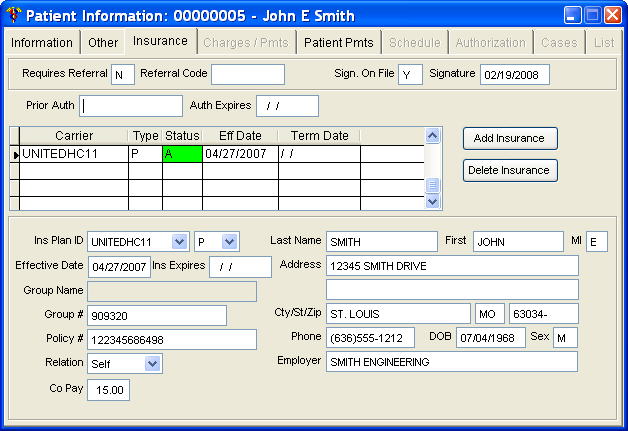
Task: Click the Sex field
Action: click(565, 338)
